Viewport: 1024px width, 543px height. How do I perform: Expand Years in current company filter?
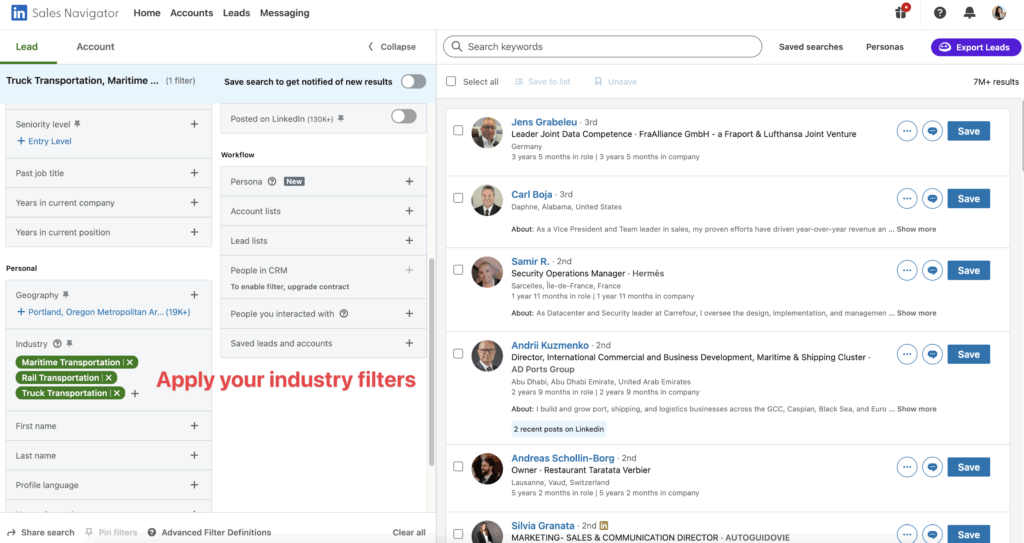tap(194, 203)
